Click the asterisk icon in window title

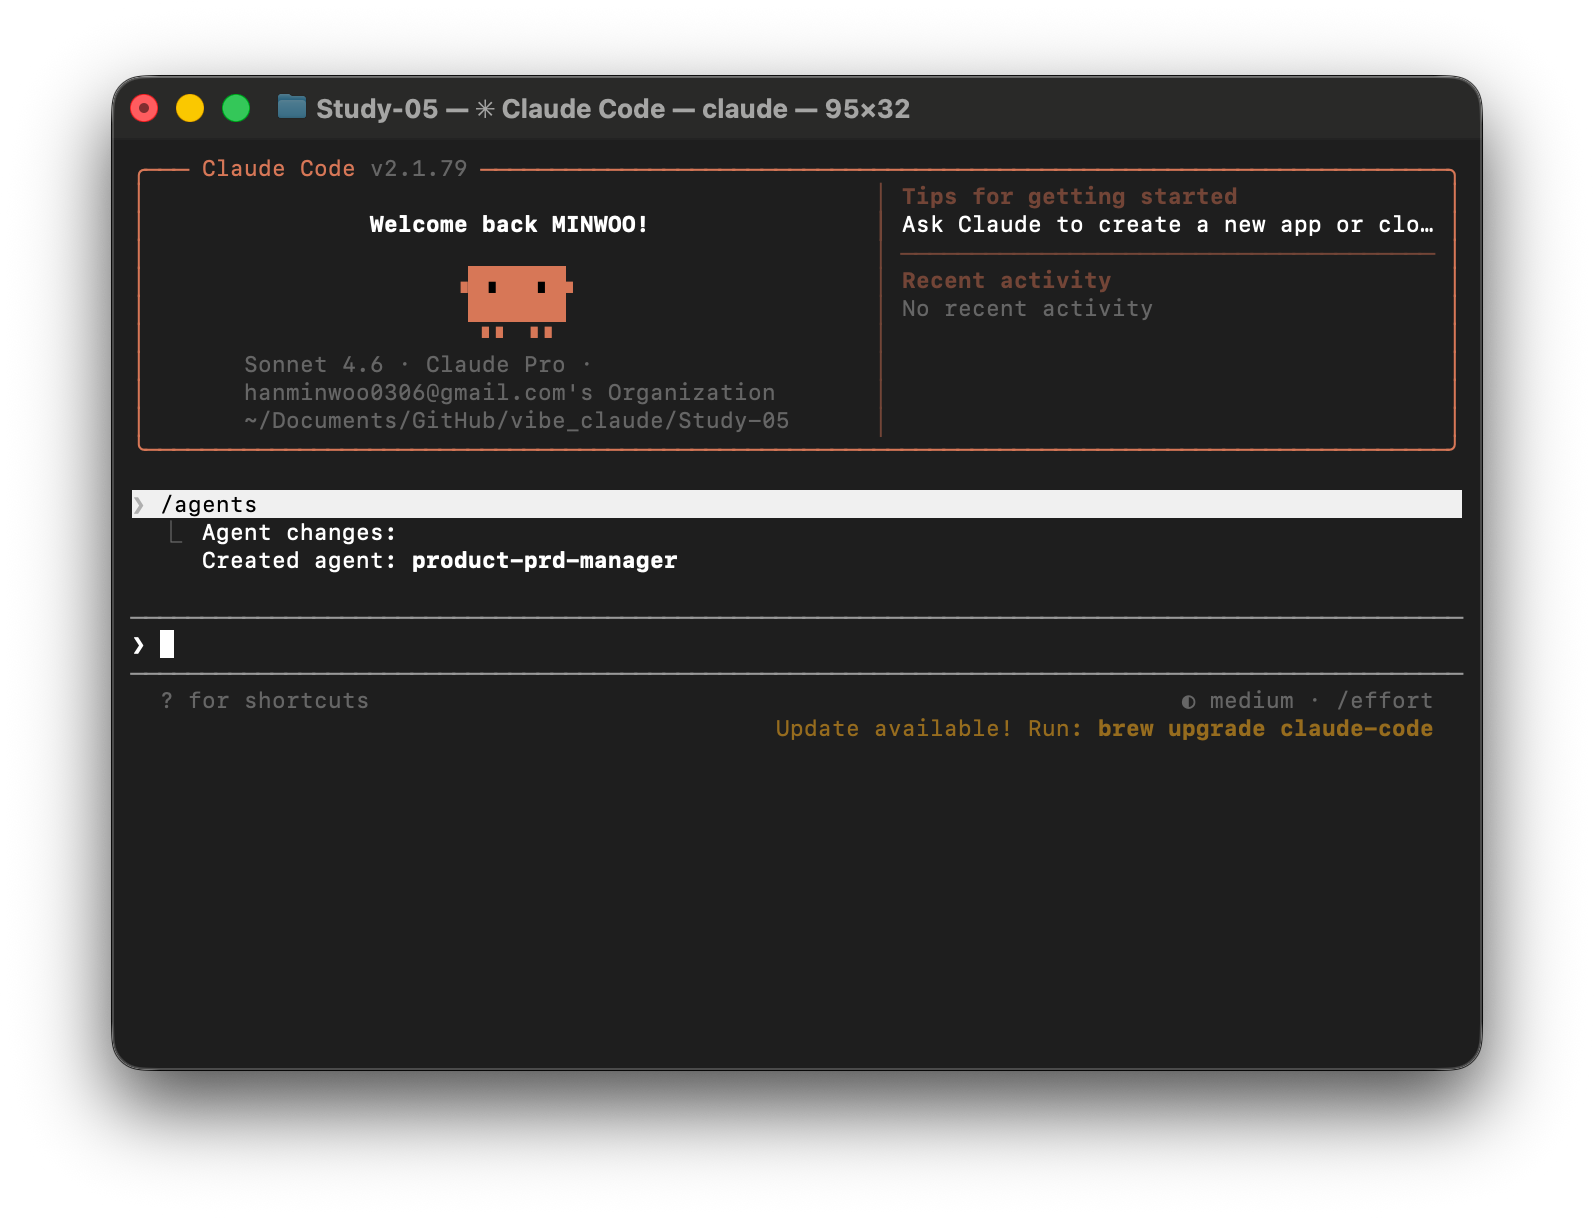pyautogui.click(x=485, y=108)
